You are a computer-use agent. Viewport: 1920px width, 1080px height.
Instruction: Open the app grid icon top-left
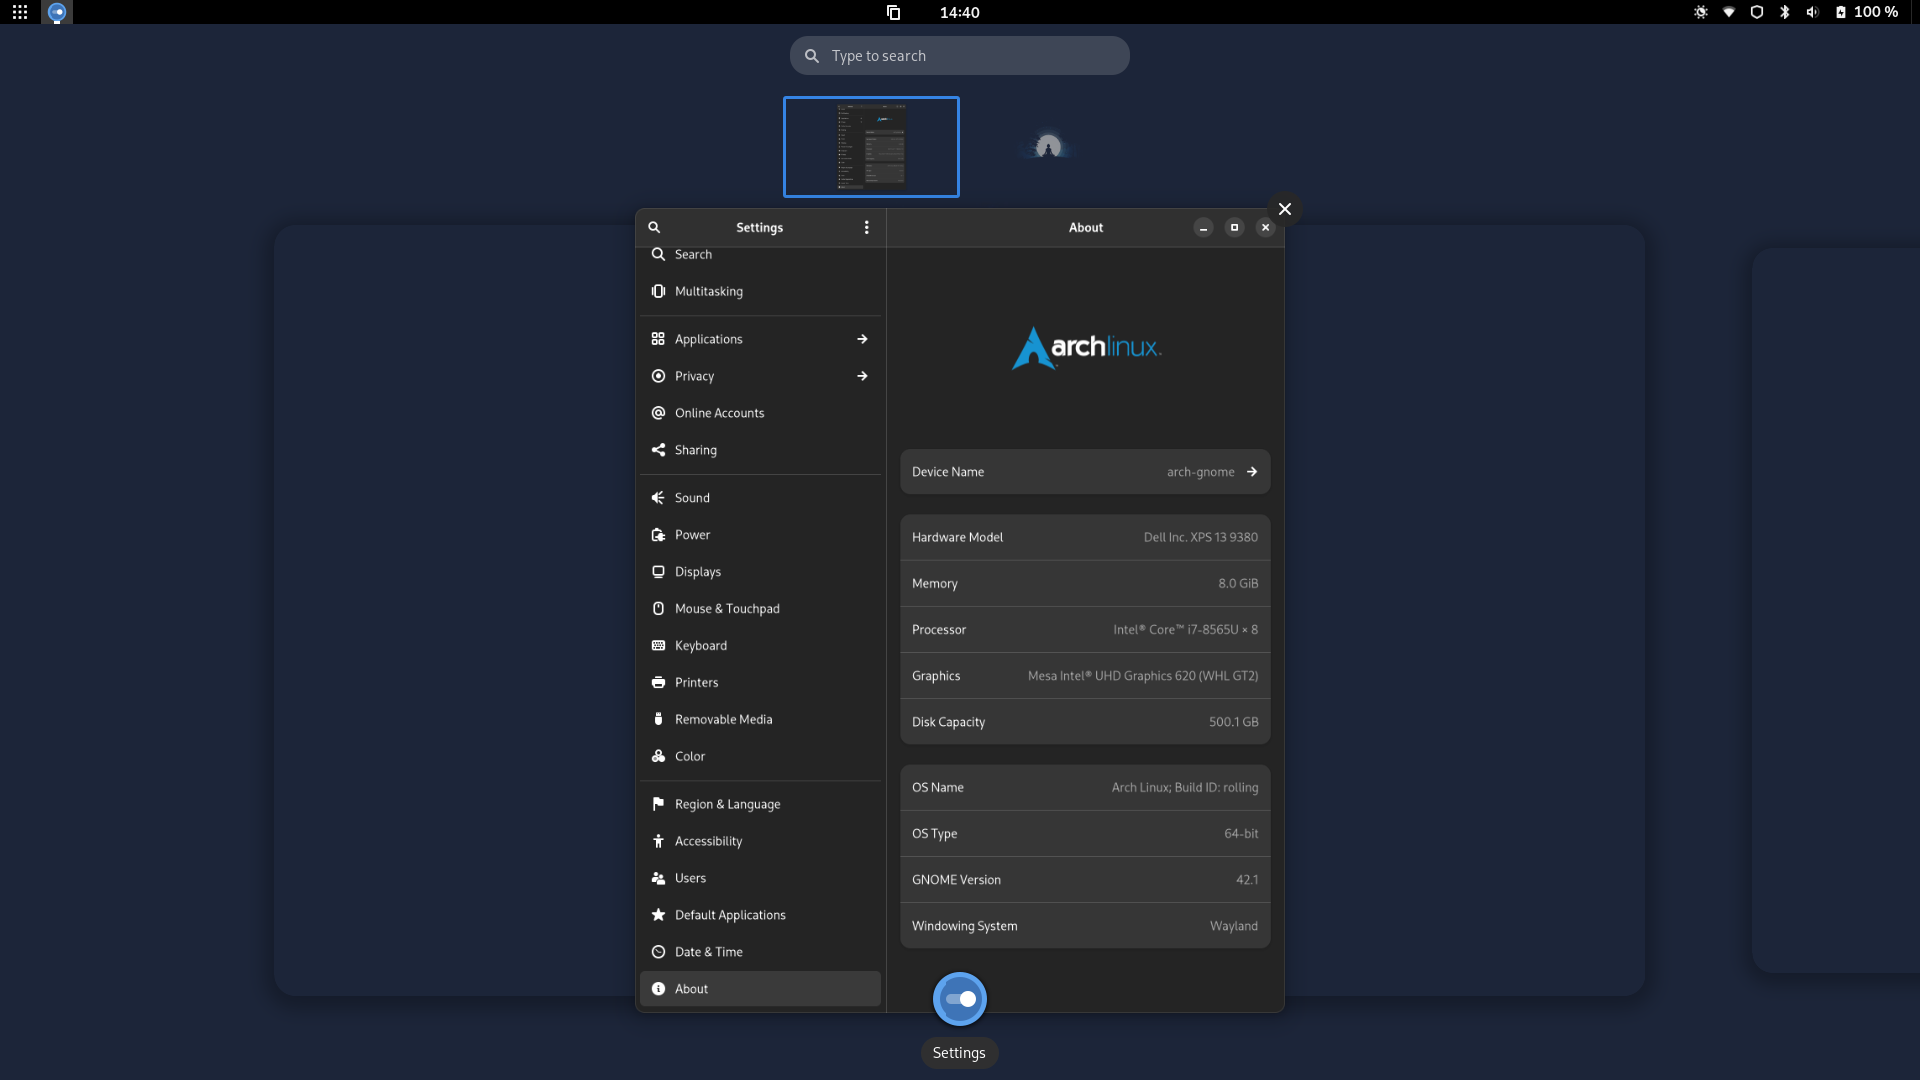point(20,12)
